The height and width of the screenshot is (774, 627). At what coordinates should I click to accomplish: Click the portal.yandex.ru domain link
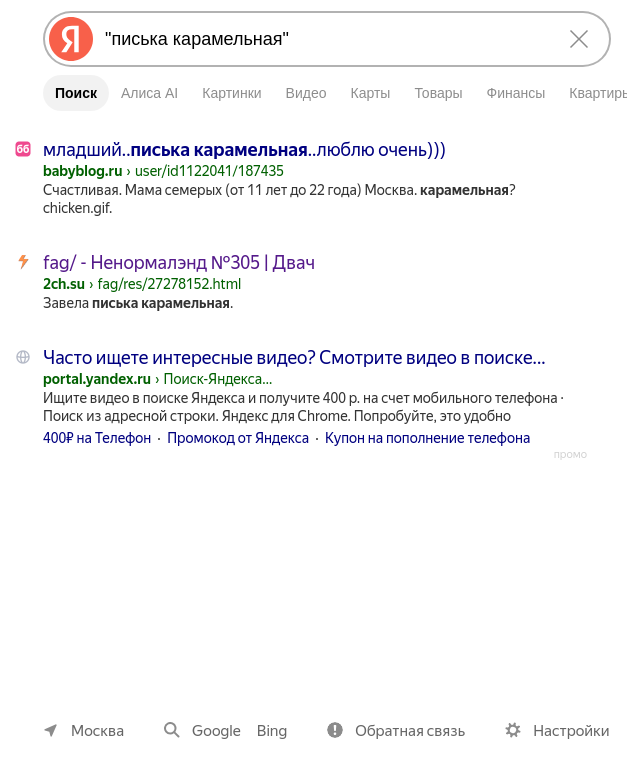coord(97,379)
